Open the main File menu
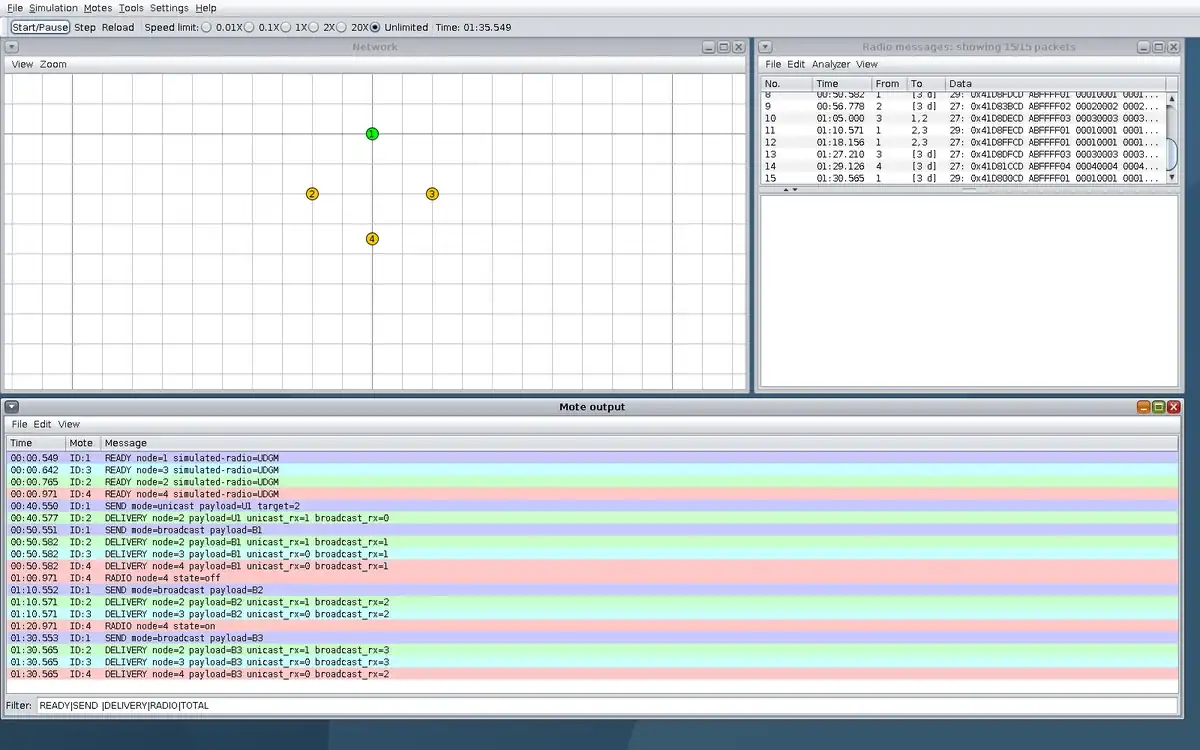Screen dimensions: 1200x750 coord(15,8)
